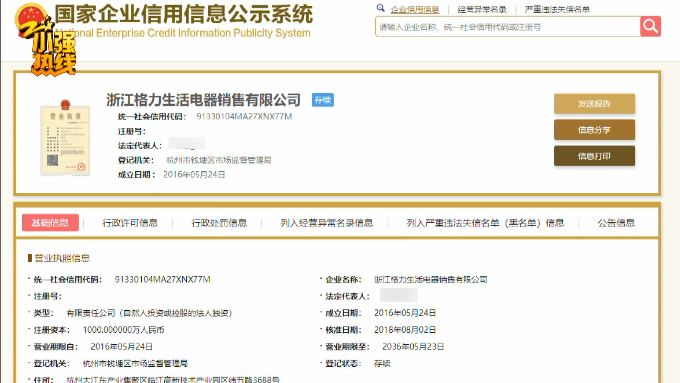Click the company title 浙江格力生活电器销售有限公司
Screen dimensions: 680x383
[203, 100]
